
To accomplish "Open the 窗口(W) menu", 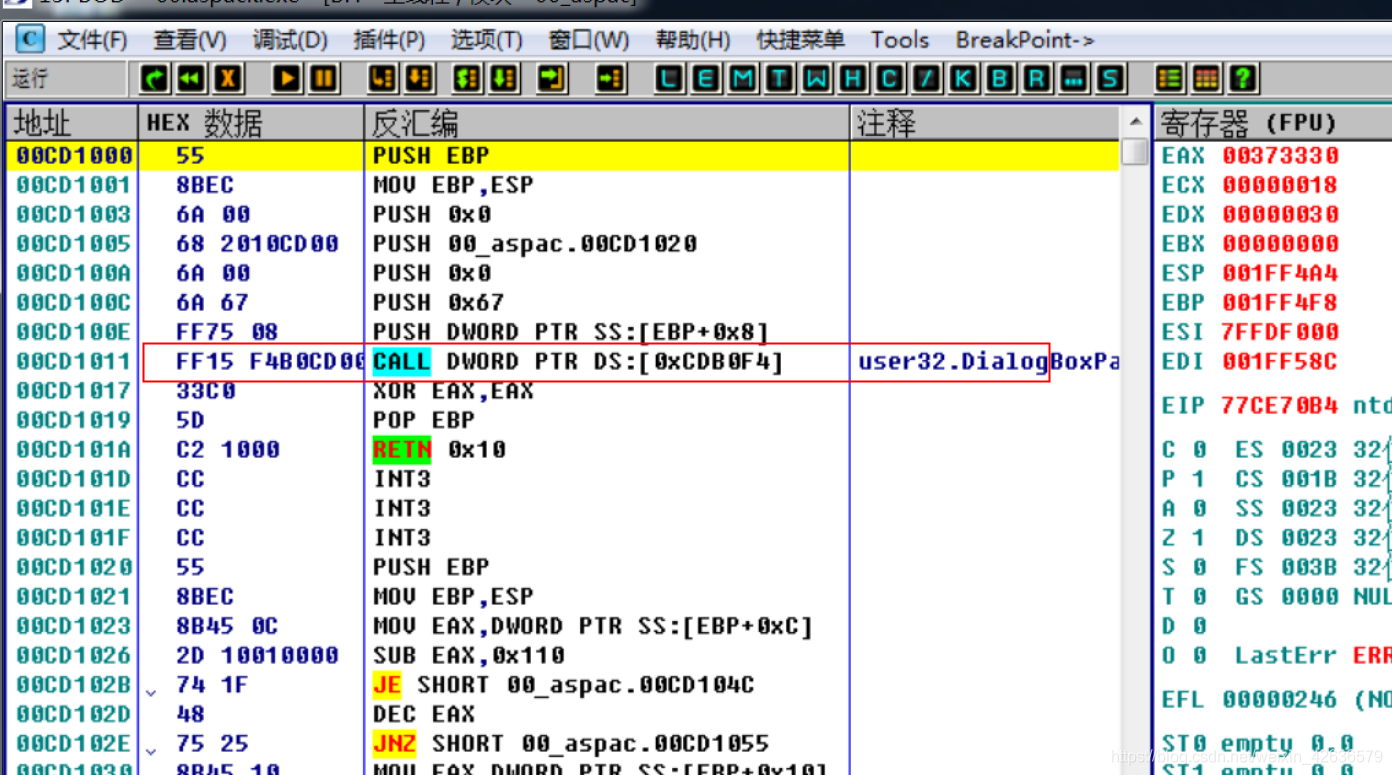I will [589, 40].
